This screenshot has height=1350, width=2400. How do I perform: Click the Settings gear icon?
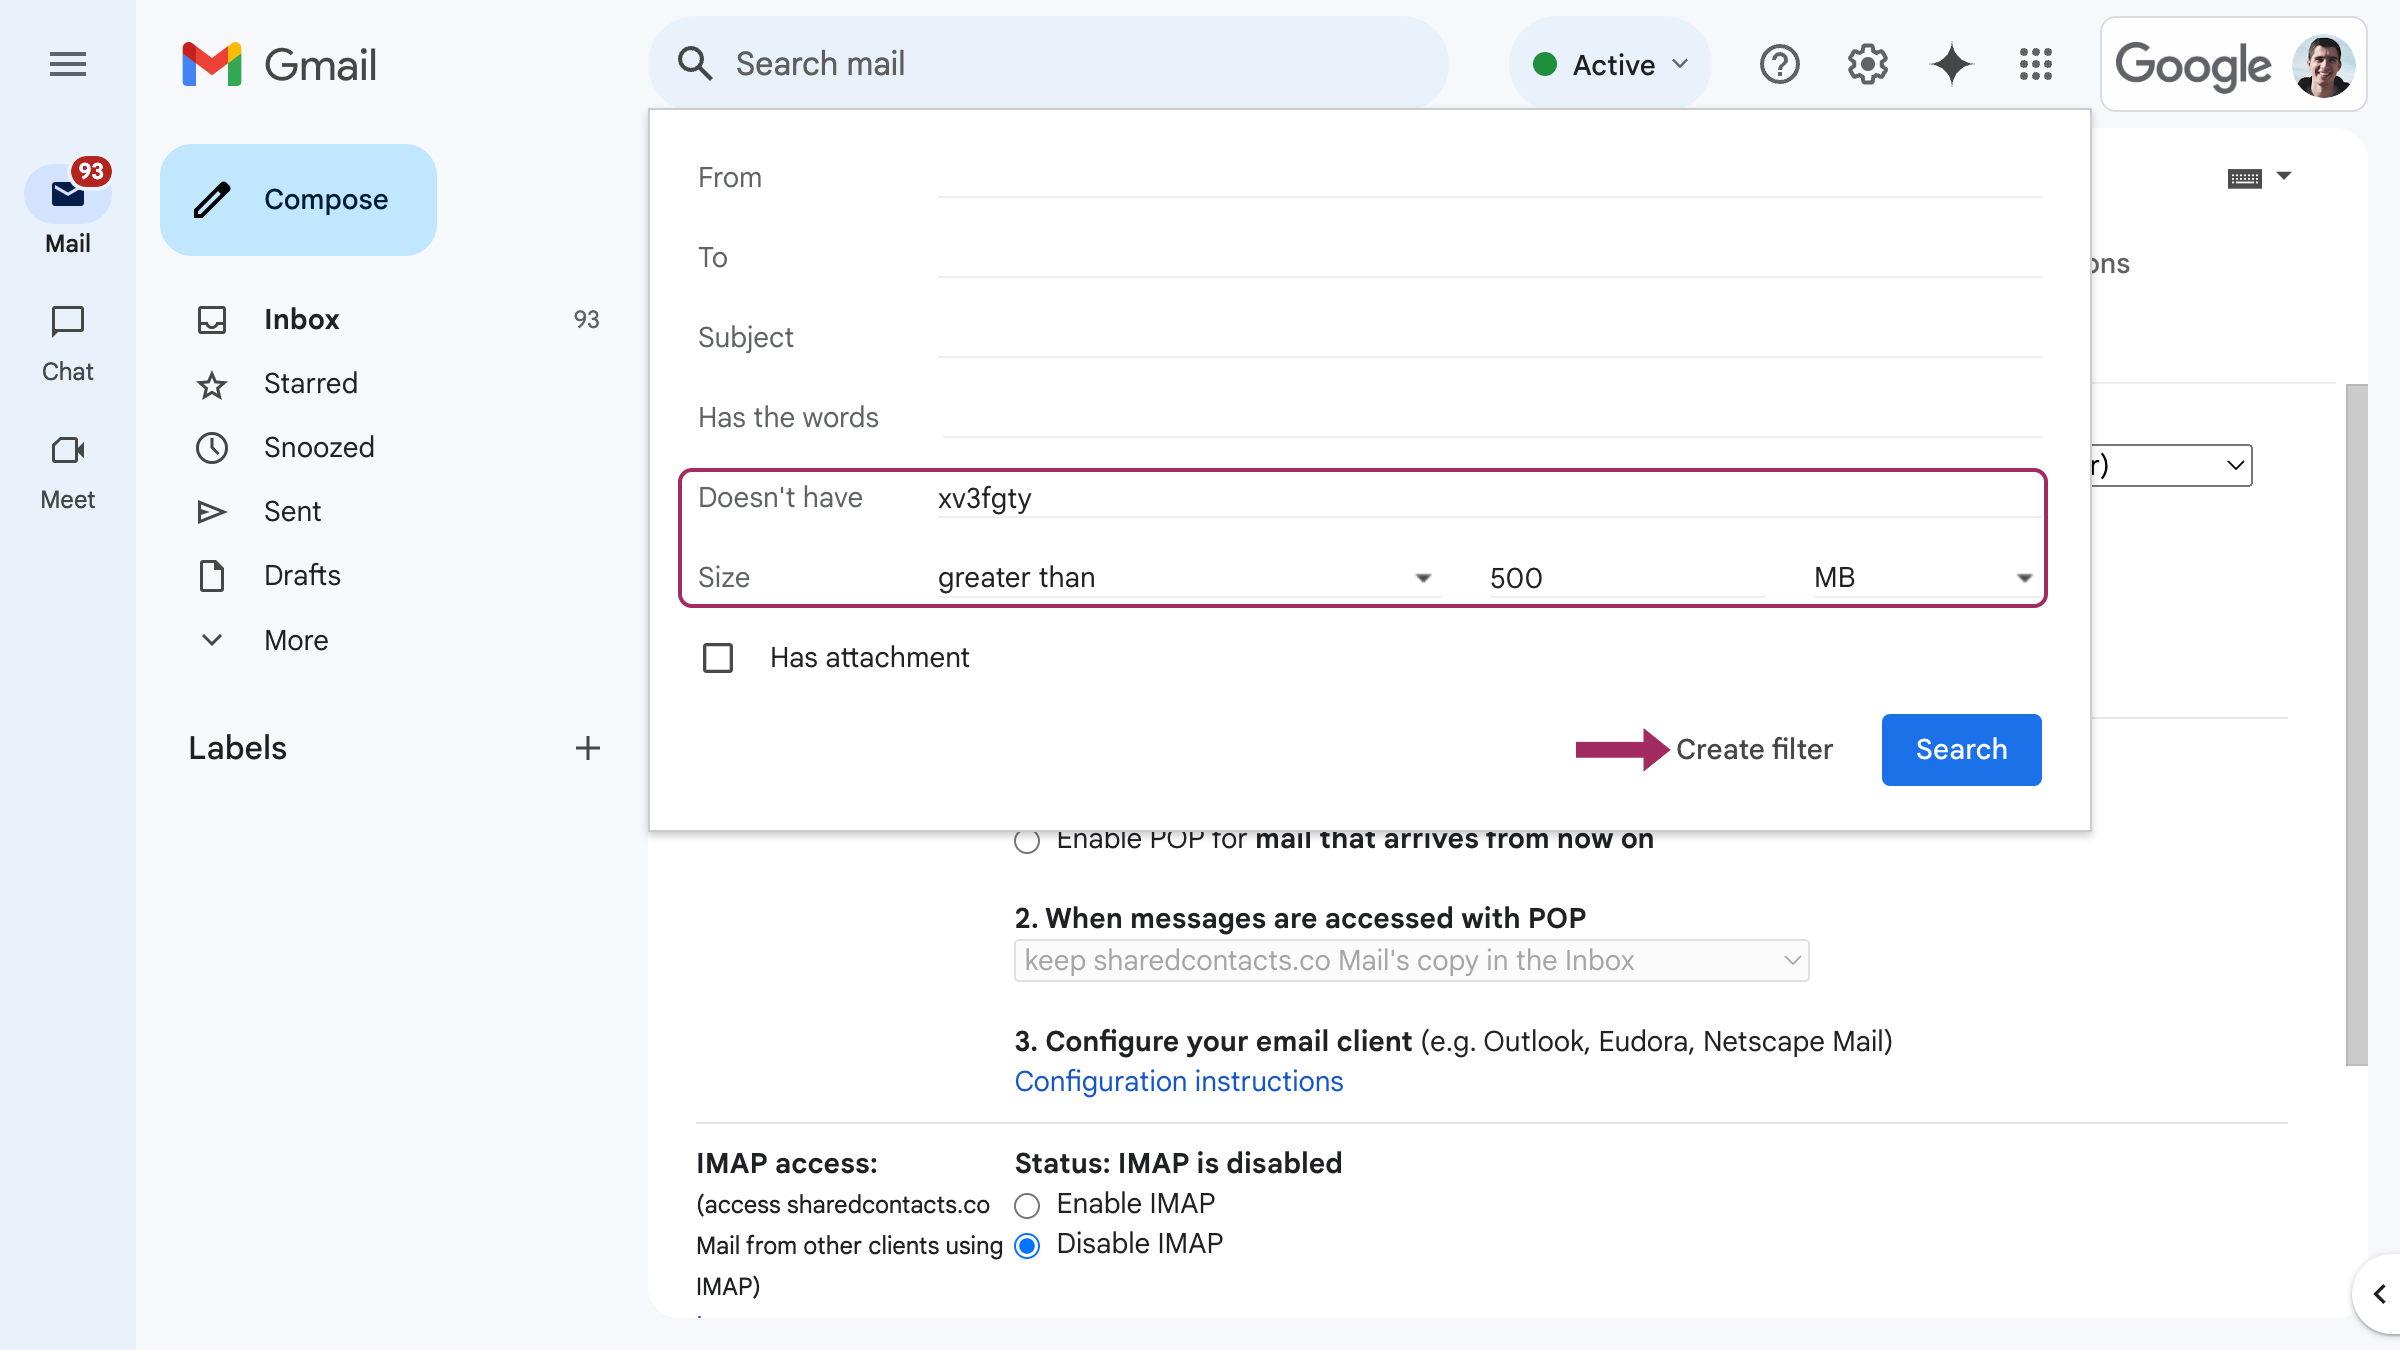click(1867, 65)
